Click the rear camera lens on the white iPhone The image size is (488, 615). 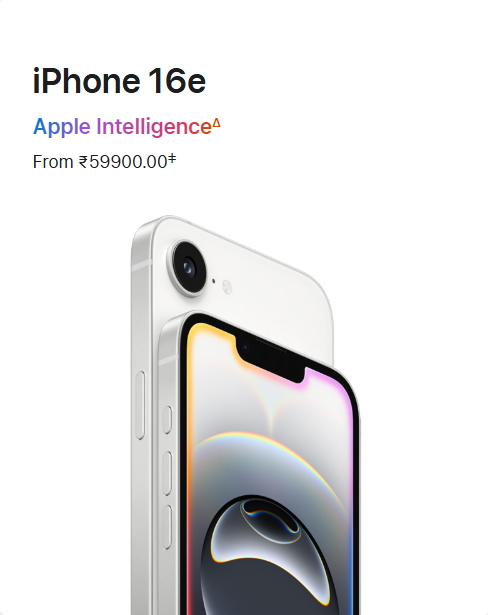(x=188, y=267)
